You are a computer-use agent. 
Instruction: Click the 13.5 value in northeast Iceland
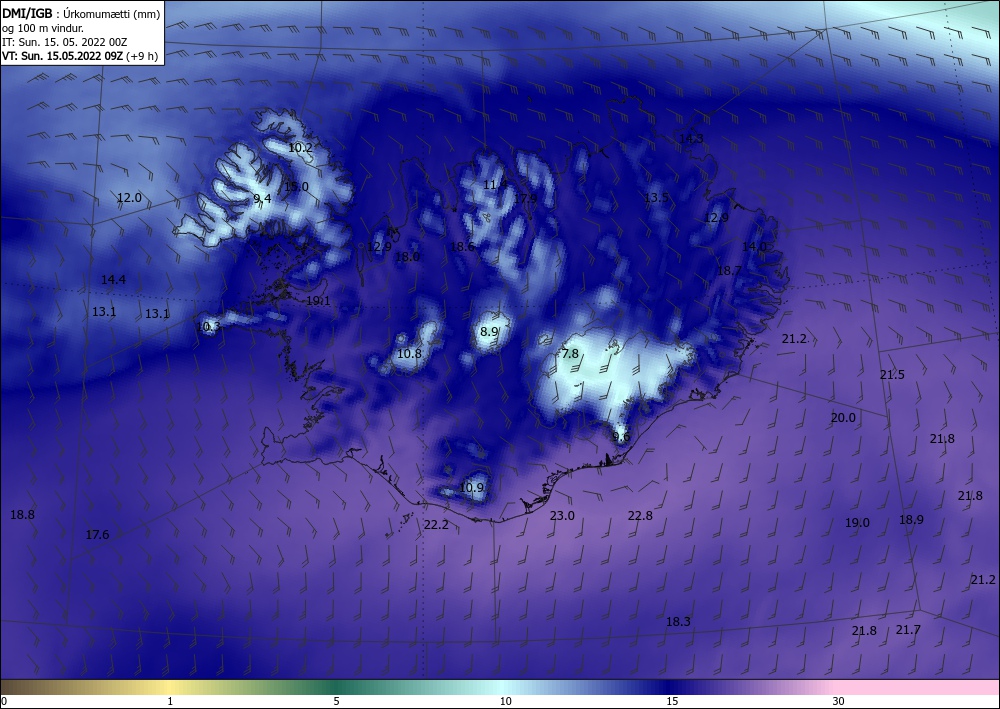(656, 198)
